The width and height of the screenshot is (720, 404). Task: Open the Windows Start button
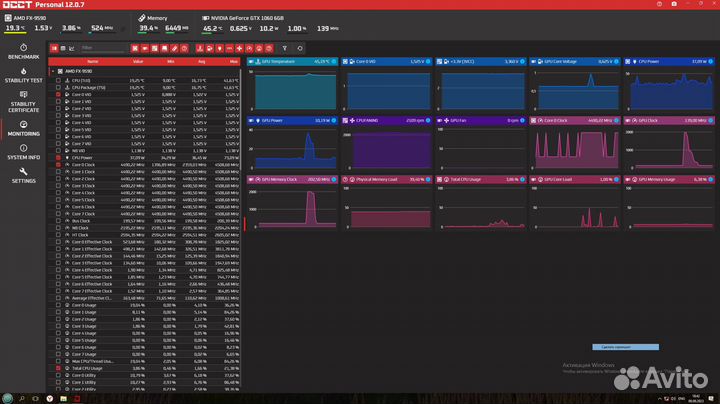(7, 398)
